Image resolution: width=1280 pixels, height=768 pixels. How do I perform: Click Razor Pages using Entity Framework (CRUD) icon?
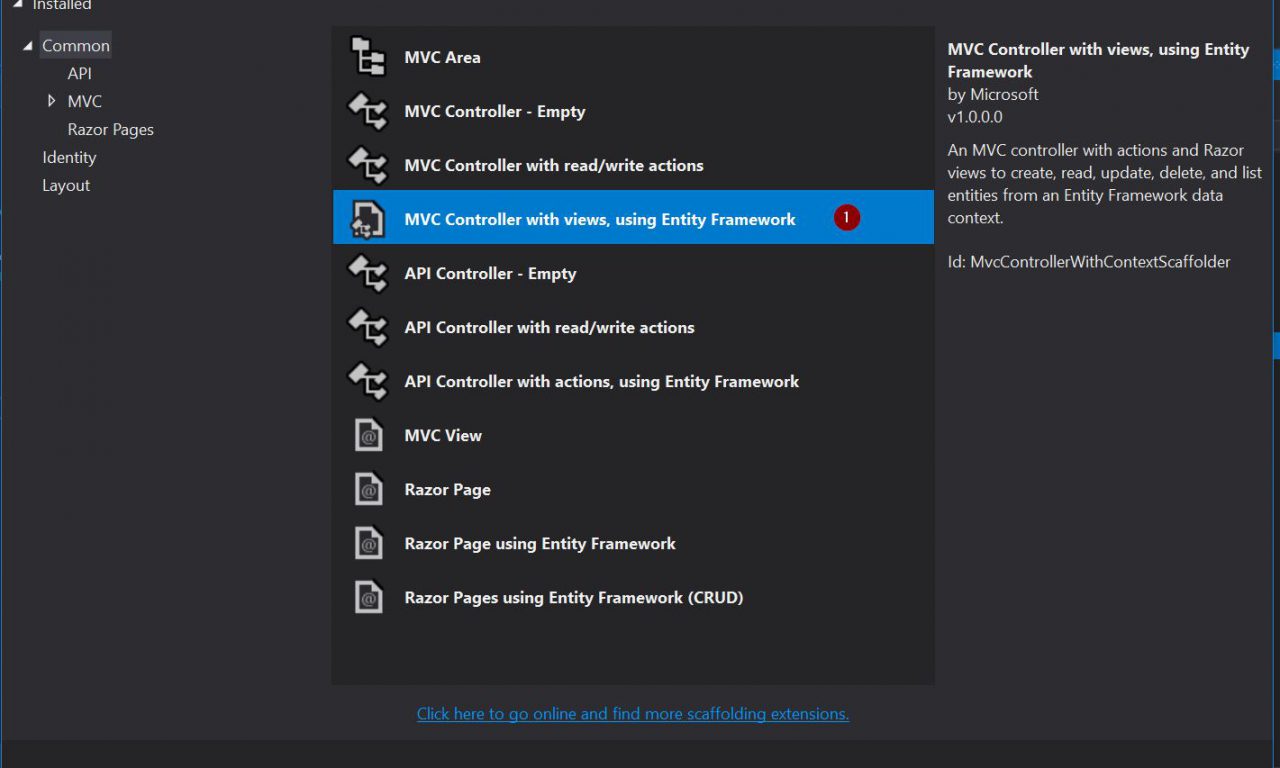tap(368, 597)
